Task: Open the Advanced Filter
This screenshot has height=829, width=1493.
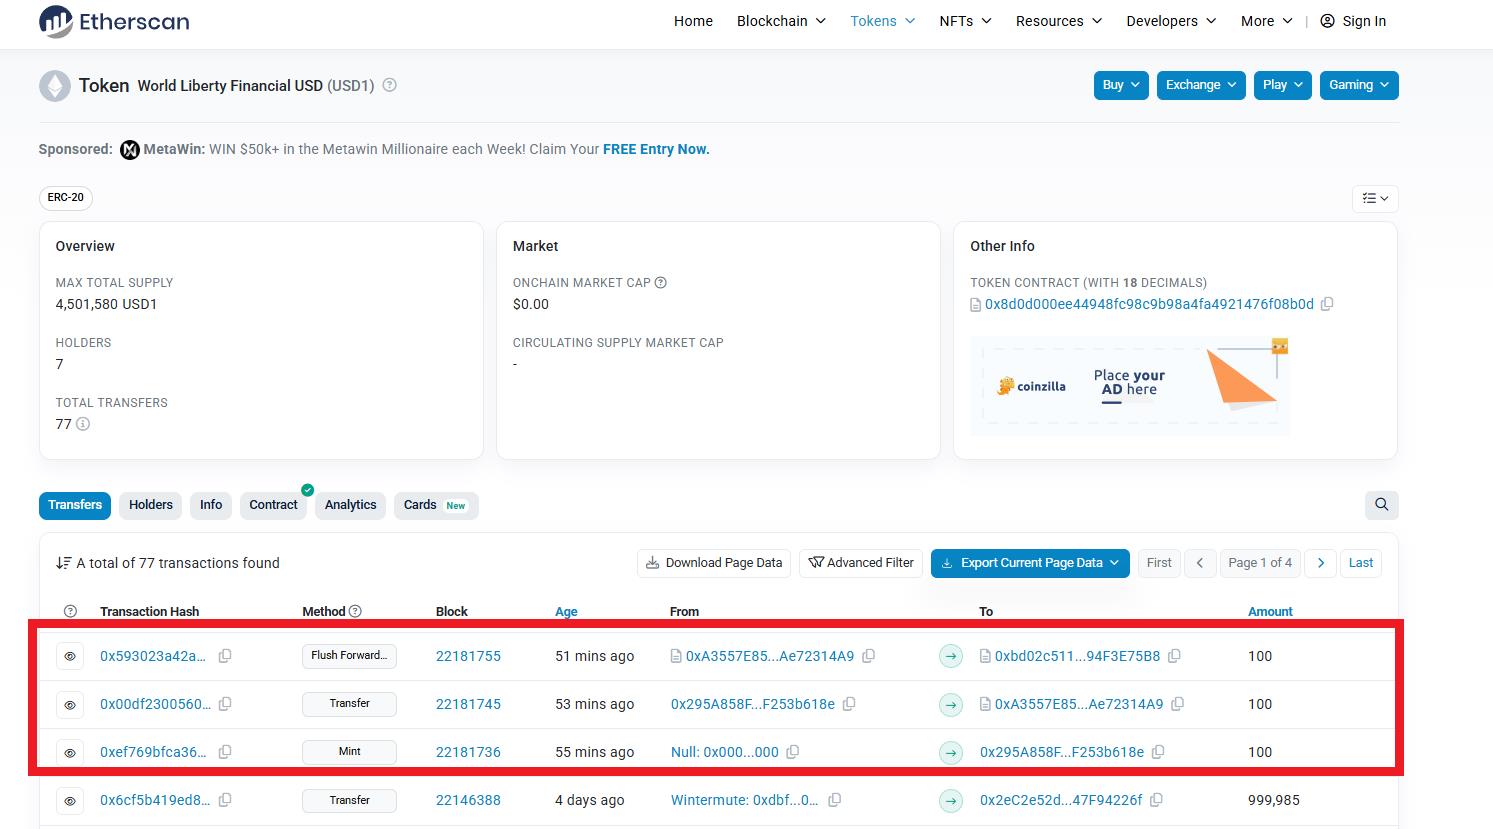Action: coord(861,563)
